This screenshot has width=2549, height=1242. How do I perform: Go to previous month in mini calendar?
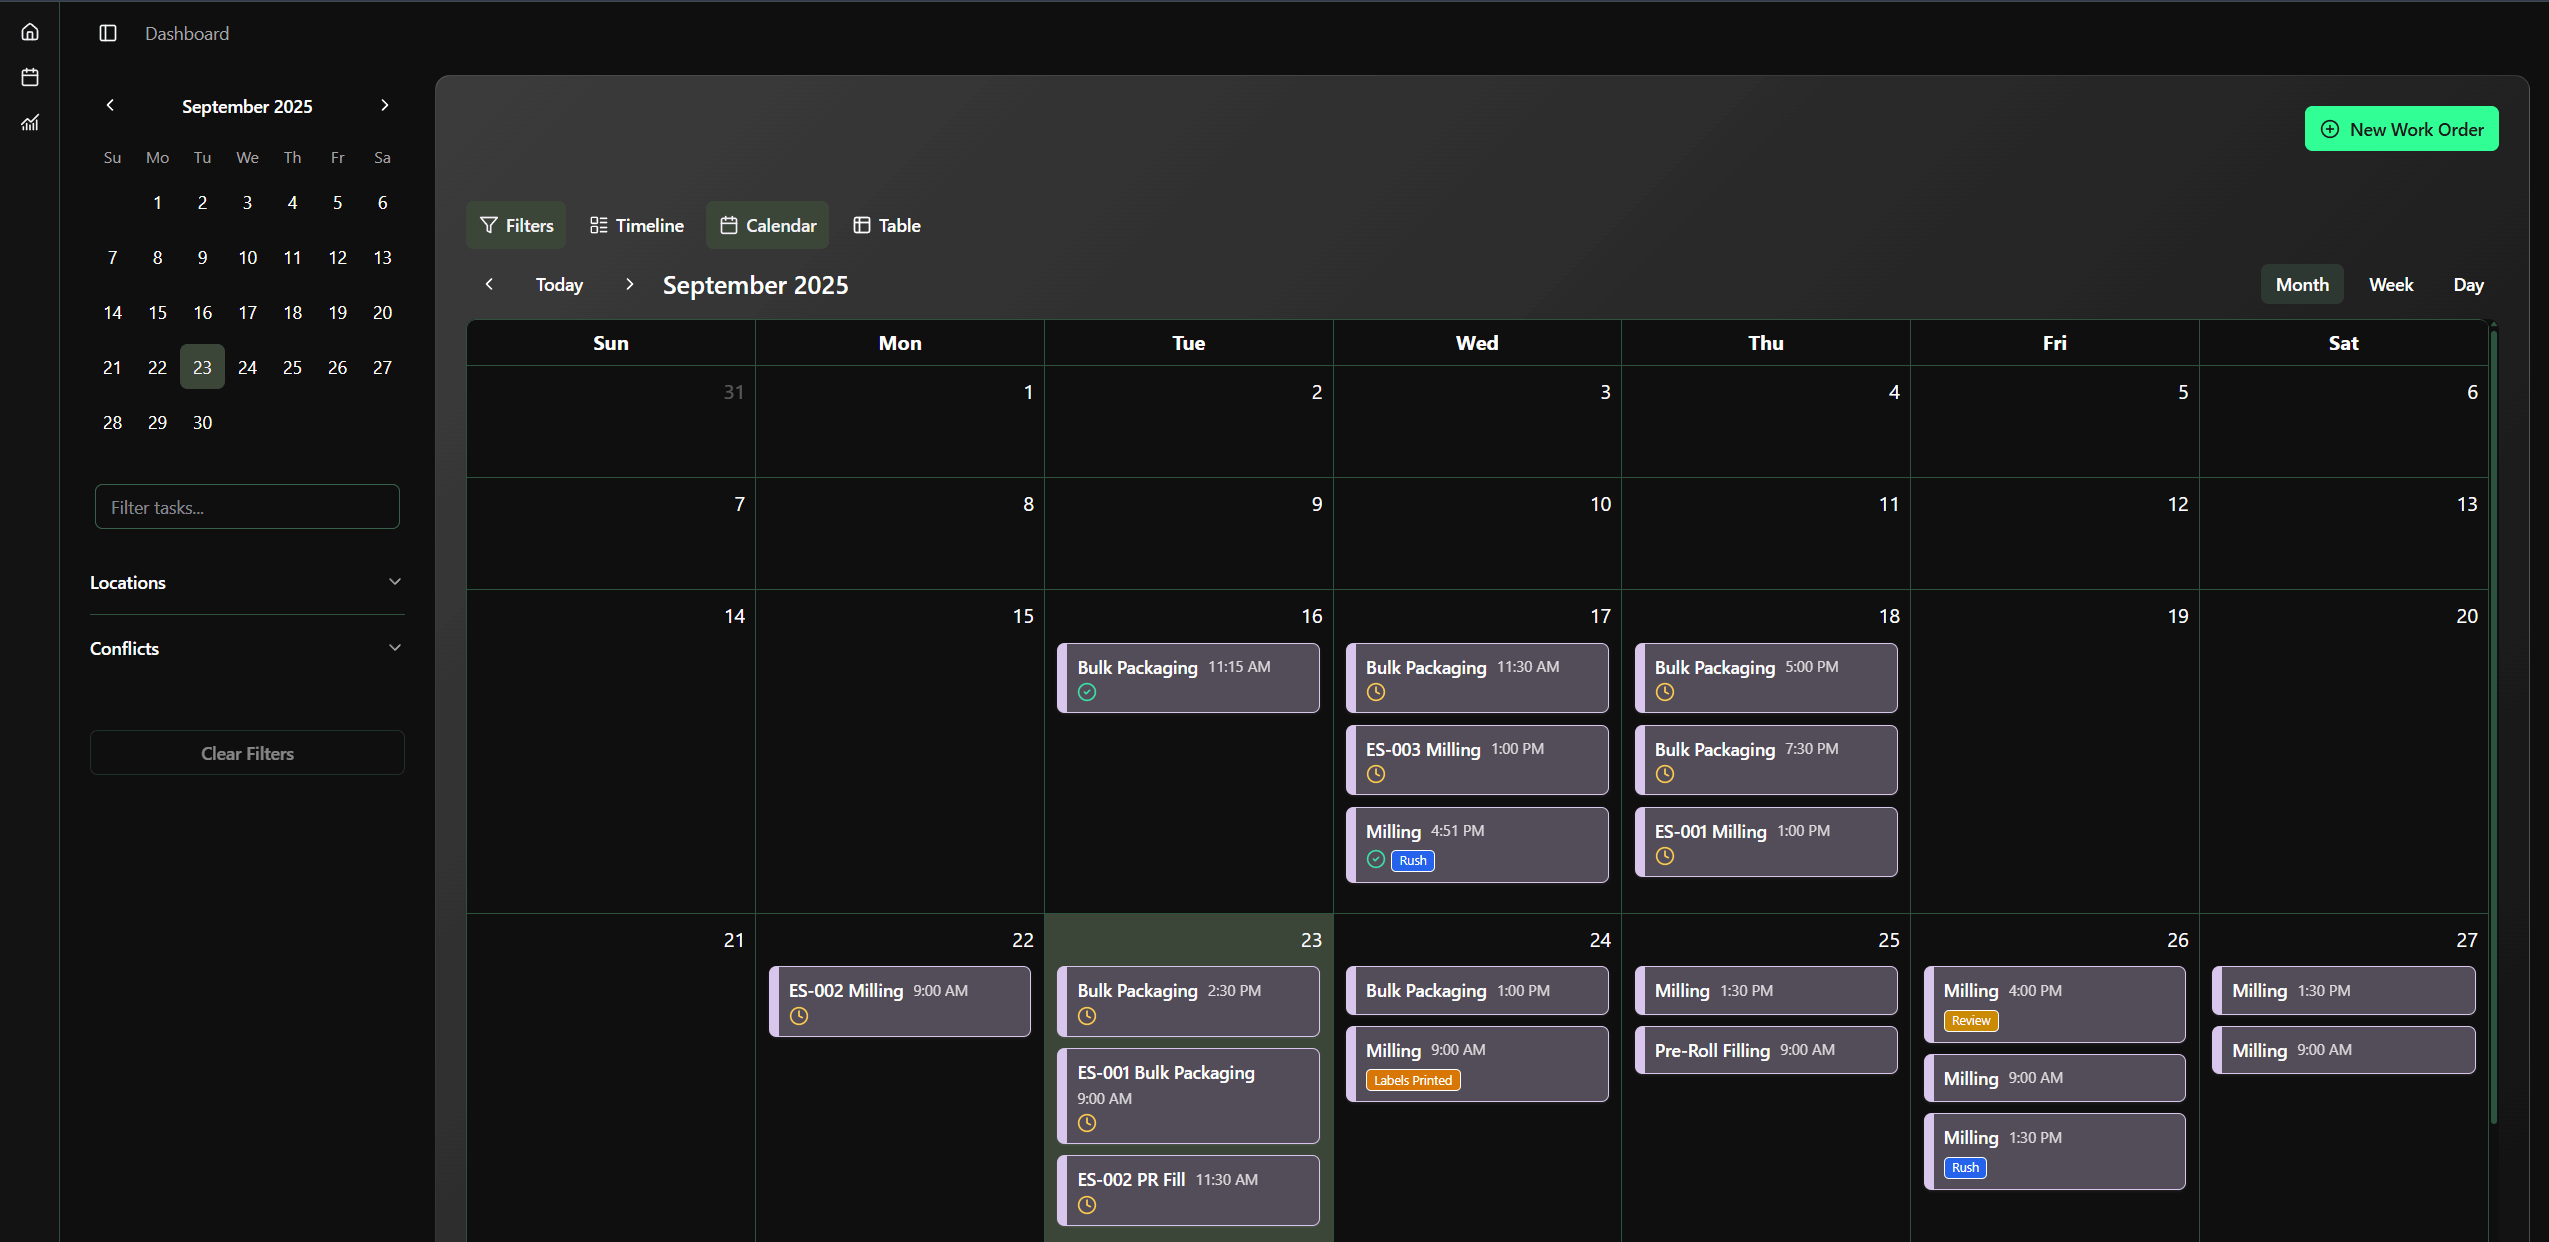click(110, 105)
